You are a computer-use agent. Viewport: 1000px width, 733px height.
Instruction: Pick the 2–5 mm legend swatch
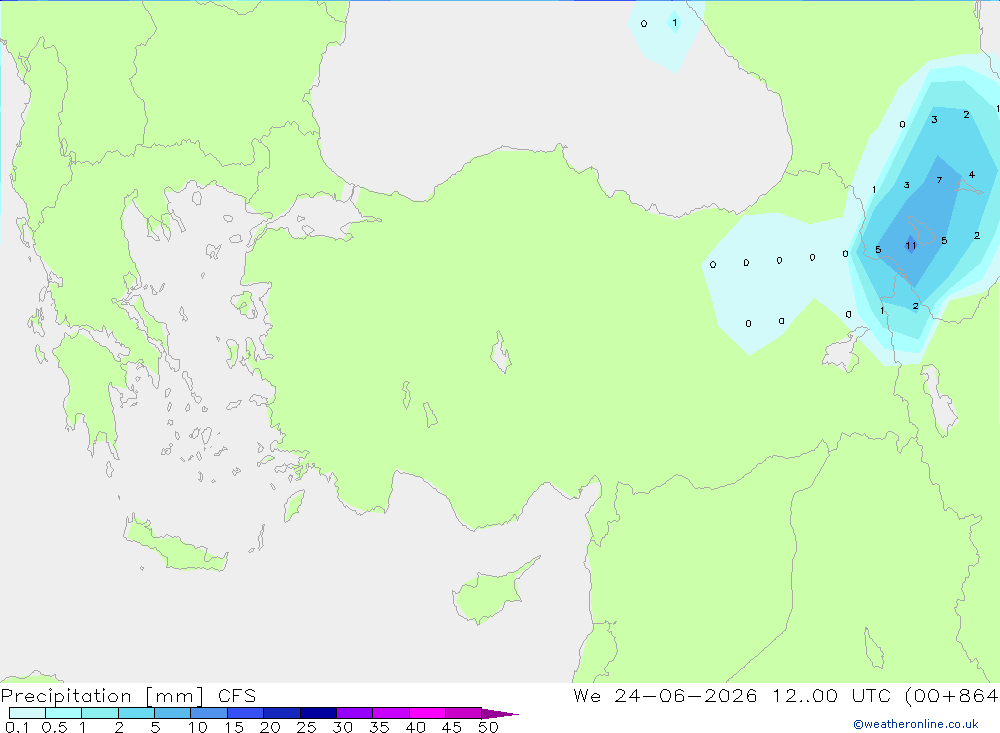[x=136, y=713]
